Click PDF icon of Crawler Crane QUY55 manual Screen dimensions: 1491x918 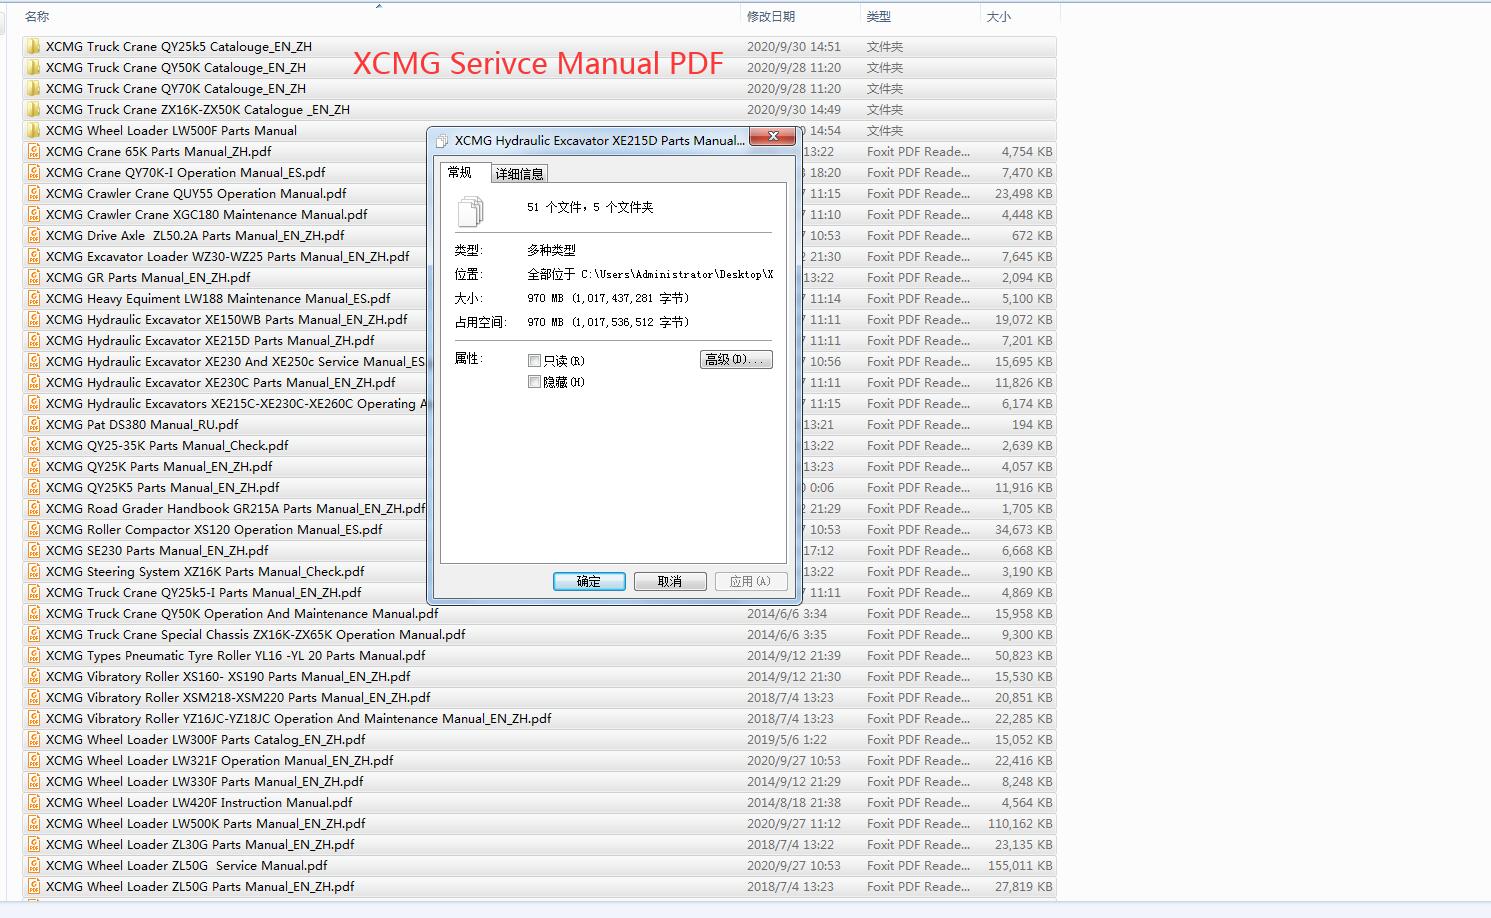[x=34, y=193]
